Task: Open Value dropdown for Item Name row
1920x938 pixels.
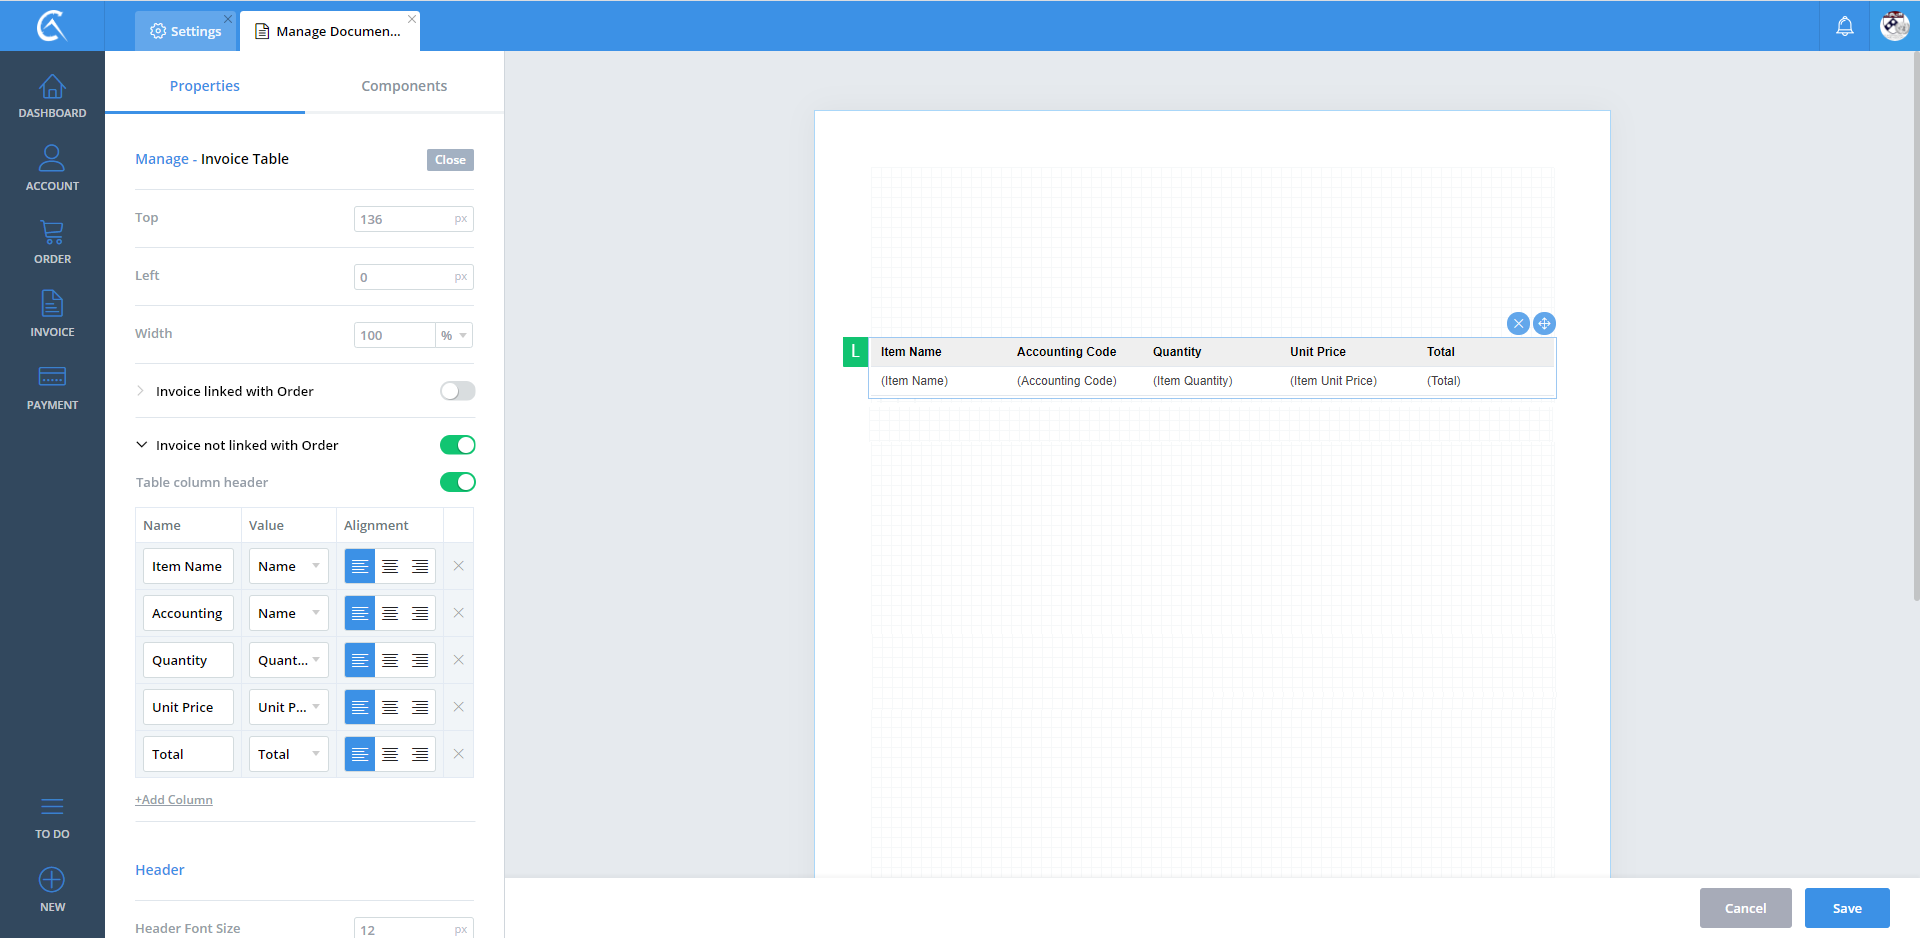Action: pos(288,566)
